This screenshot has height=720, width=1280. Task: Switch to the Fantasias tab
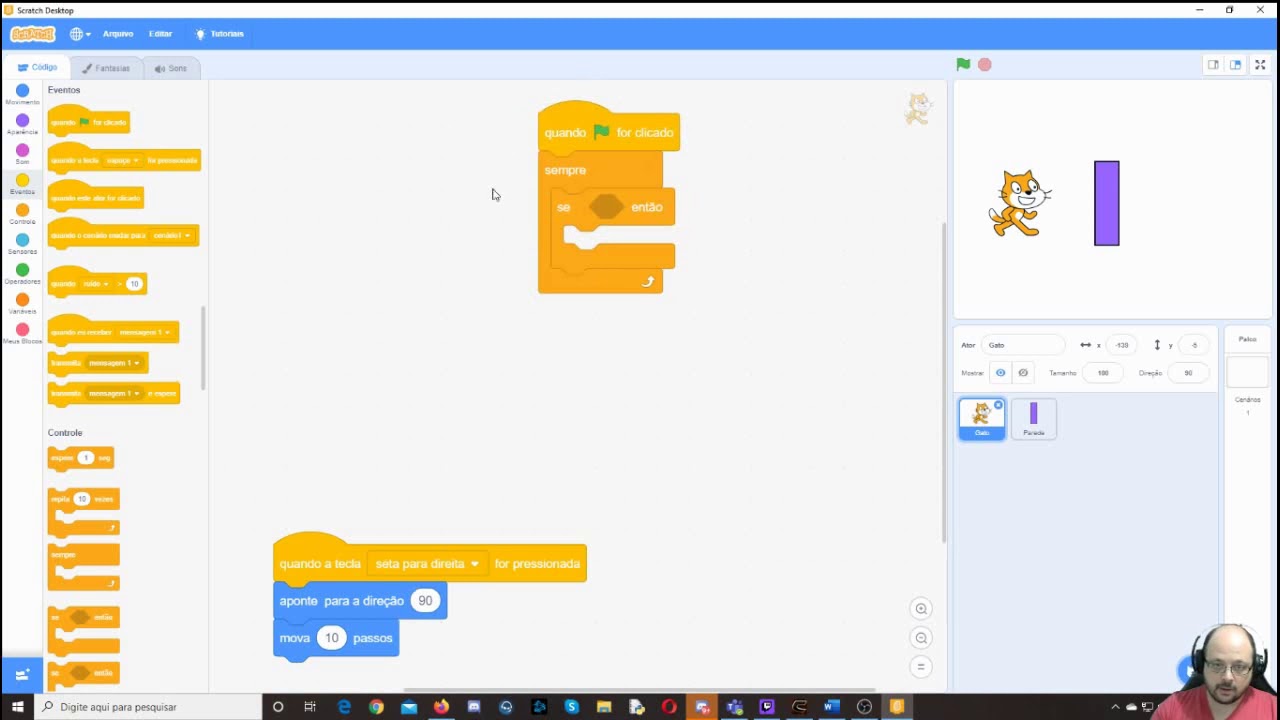coord(106,68)
